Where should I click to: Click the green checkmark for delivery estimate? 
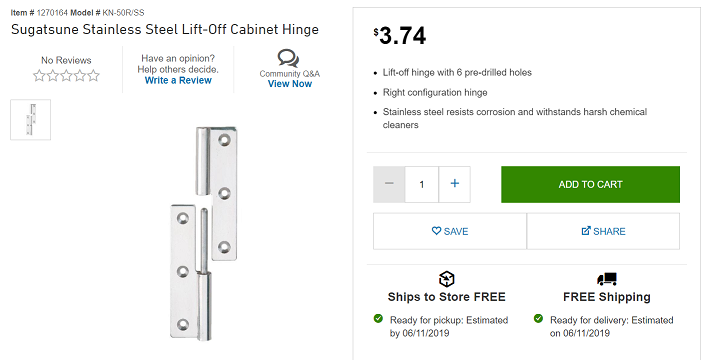[538, 318]
